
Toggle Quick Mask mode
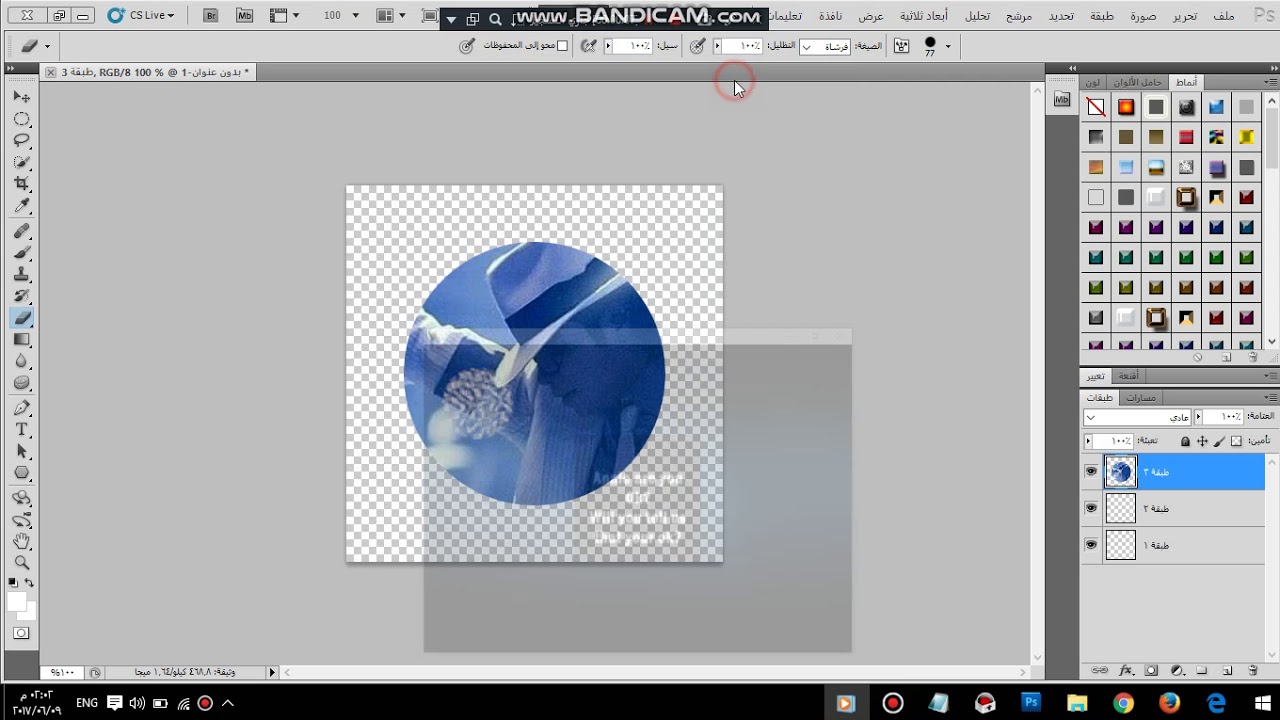click(x=22, y=633)
